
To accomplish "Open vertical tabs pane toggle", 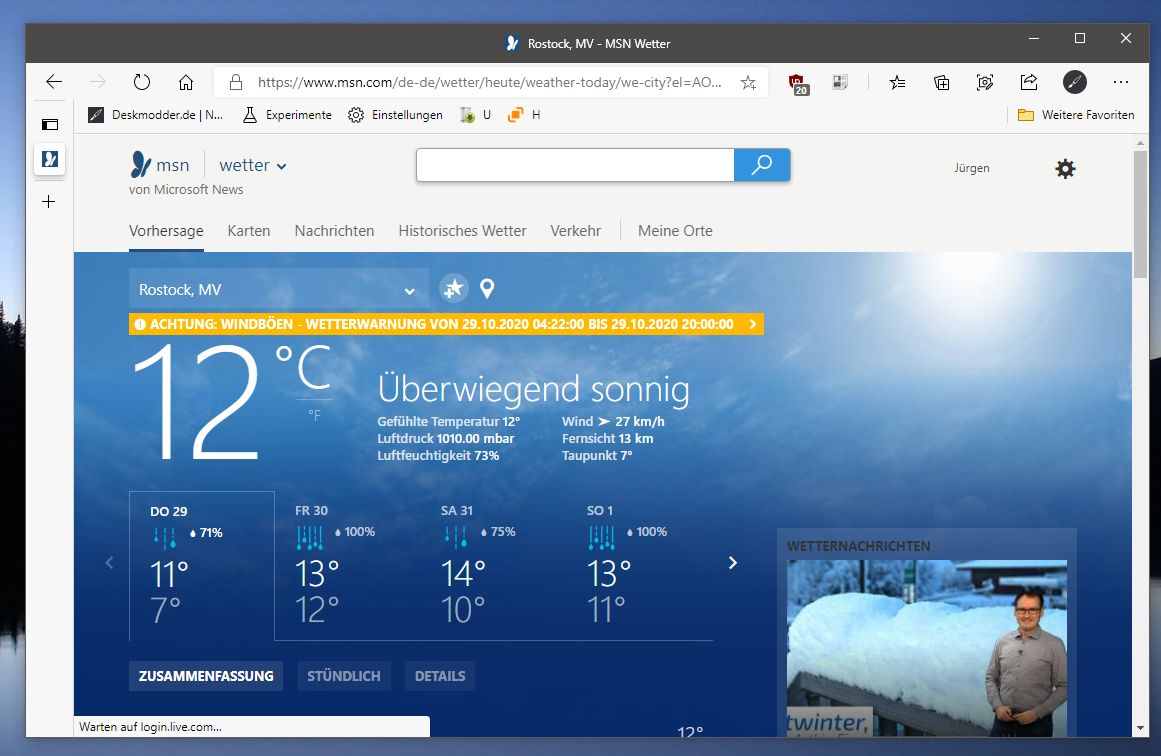I will [50, 124].
